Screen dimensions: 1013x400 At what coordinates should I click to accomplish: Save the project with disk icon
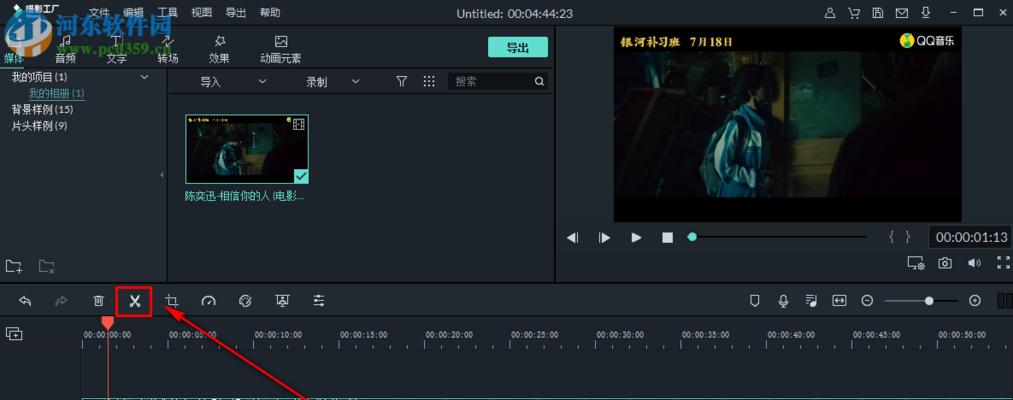(x=878, y=13)
